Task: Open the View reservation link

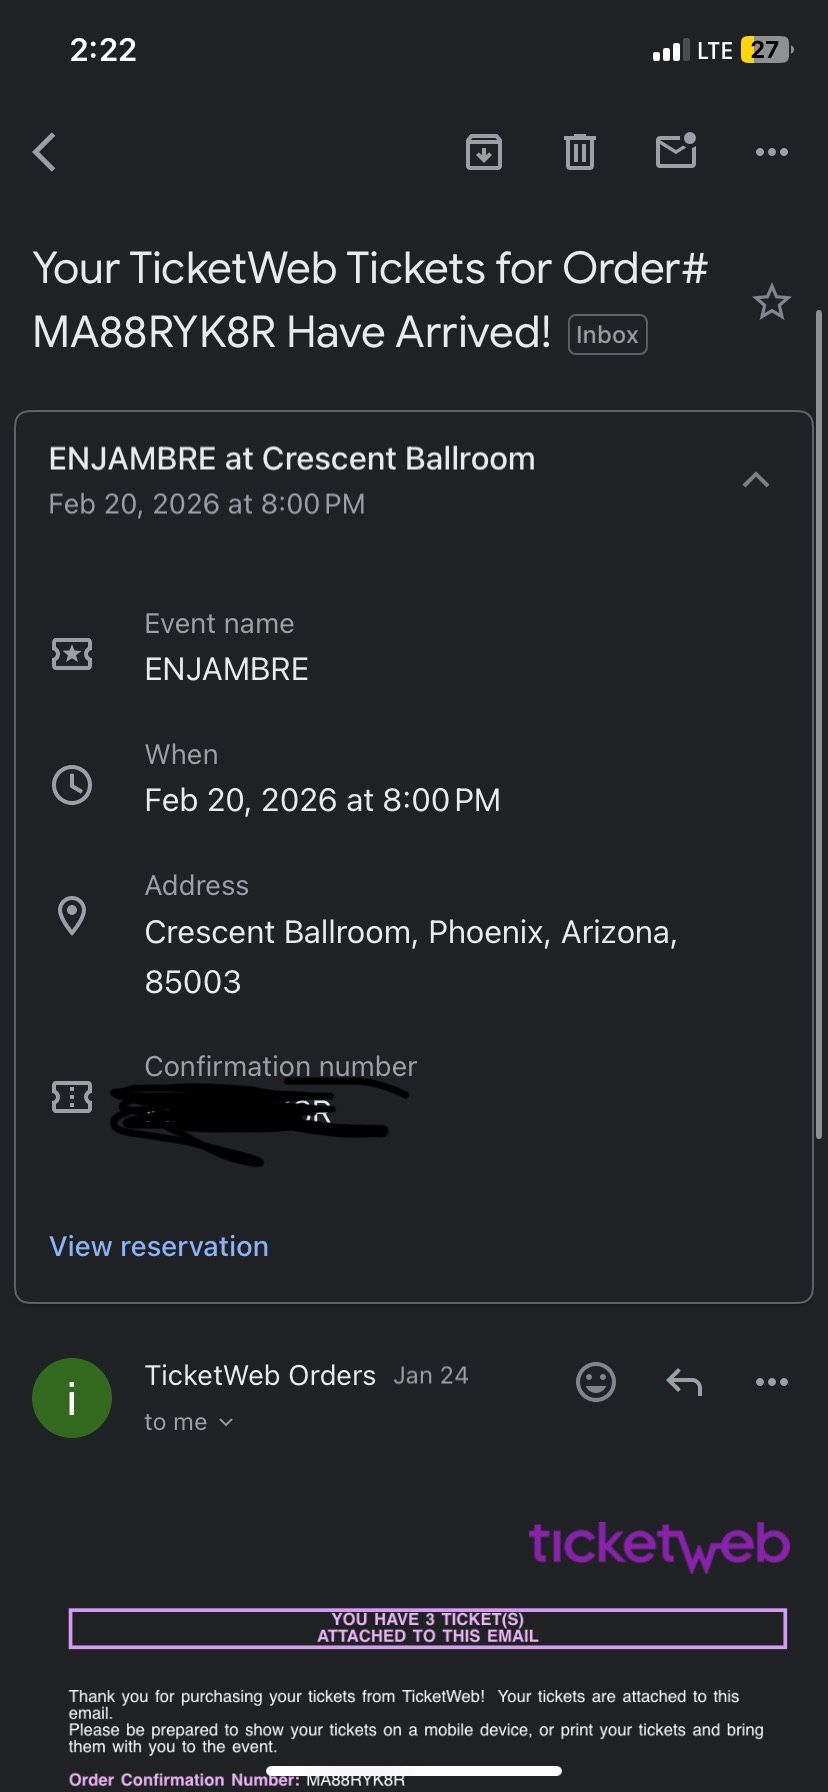Action: tap(159, 1246)
